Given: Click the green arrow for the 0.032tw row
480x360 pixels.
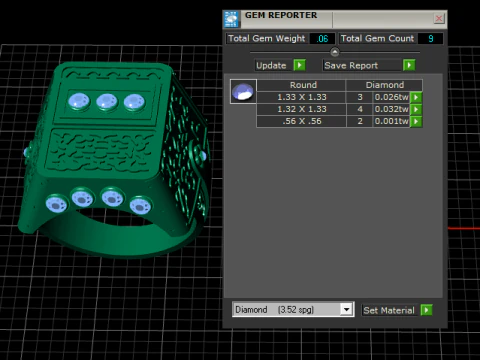Looking at the screenshot, I should click(x=416, y=109).
